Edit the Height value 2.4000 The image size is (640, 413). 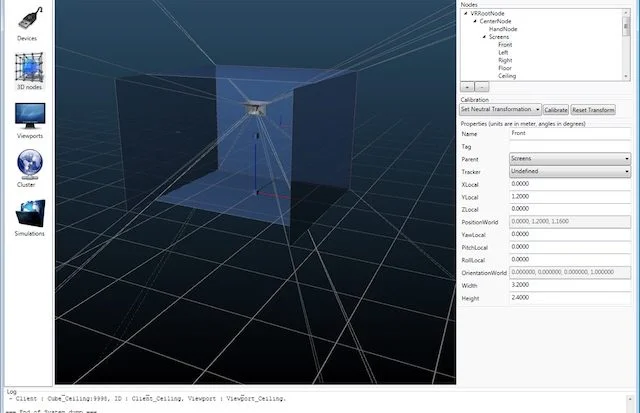coord(570,298)
